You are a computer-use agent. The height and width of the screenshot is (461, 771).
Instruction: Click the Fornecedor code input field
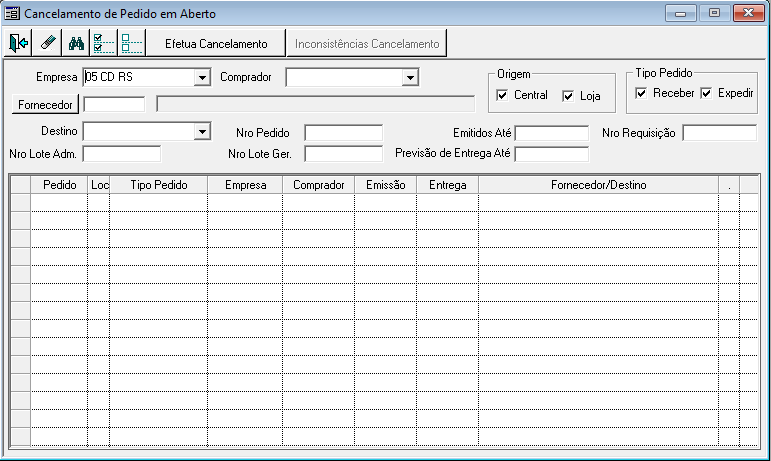[115, 105]
